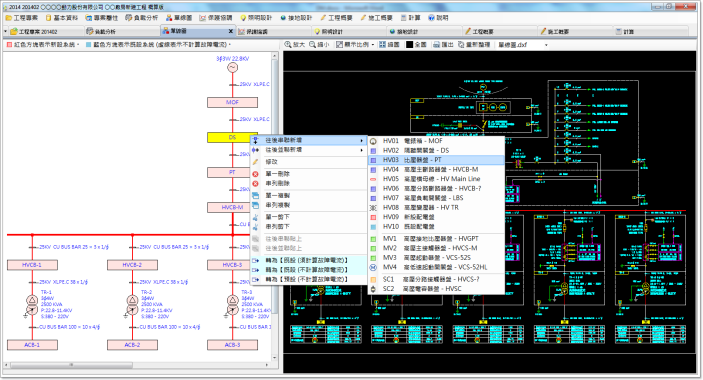Click the blue grid icon in drawing toolbar
Viewport: 703px width, 380px height.
pyautogui.click(x=382, y=45)
